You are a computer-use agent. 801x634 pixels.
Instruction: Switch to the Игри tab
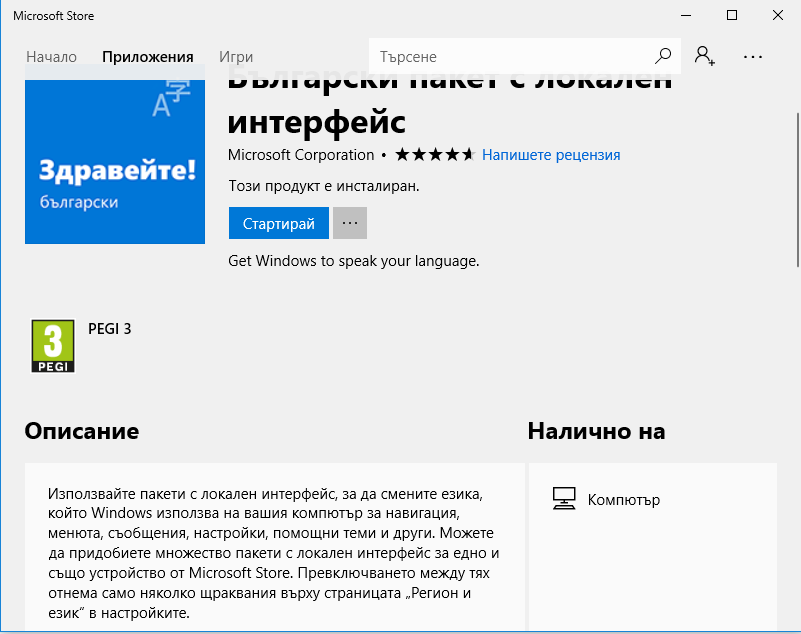pyautogui.click(x=236, y=57)
